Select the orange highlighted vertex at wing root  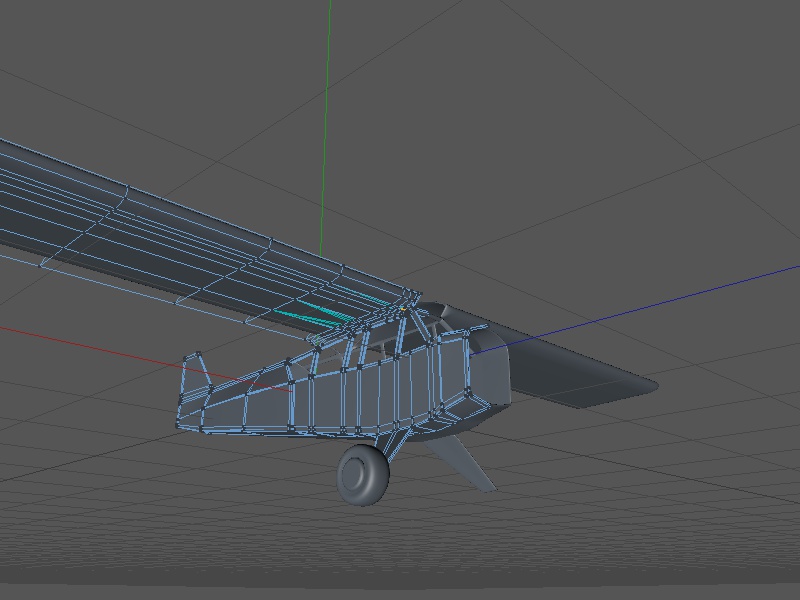[403, 309]
